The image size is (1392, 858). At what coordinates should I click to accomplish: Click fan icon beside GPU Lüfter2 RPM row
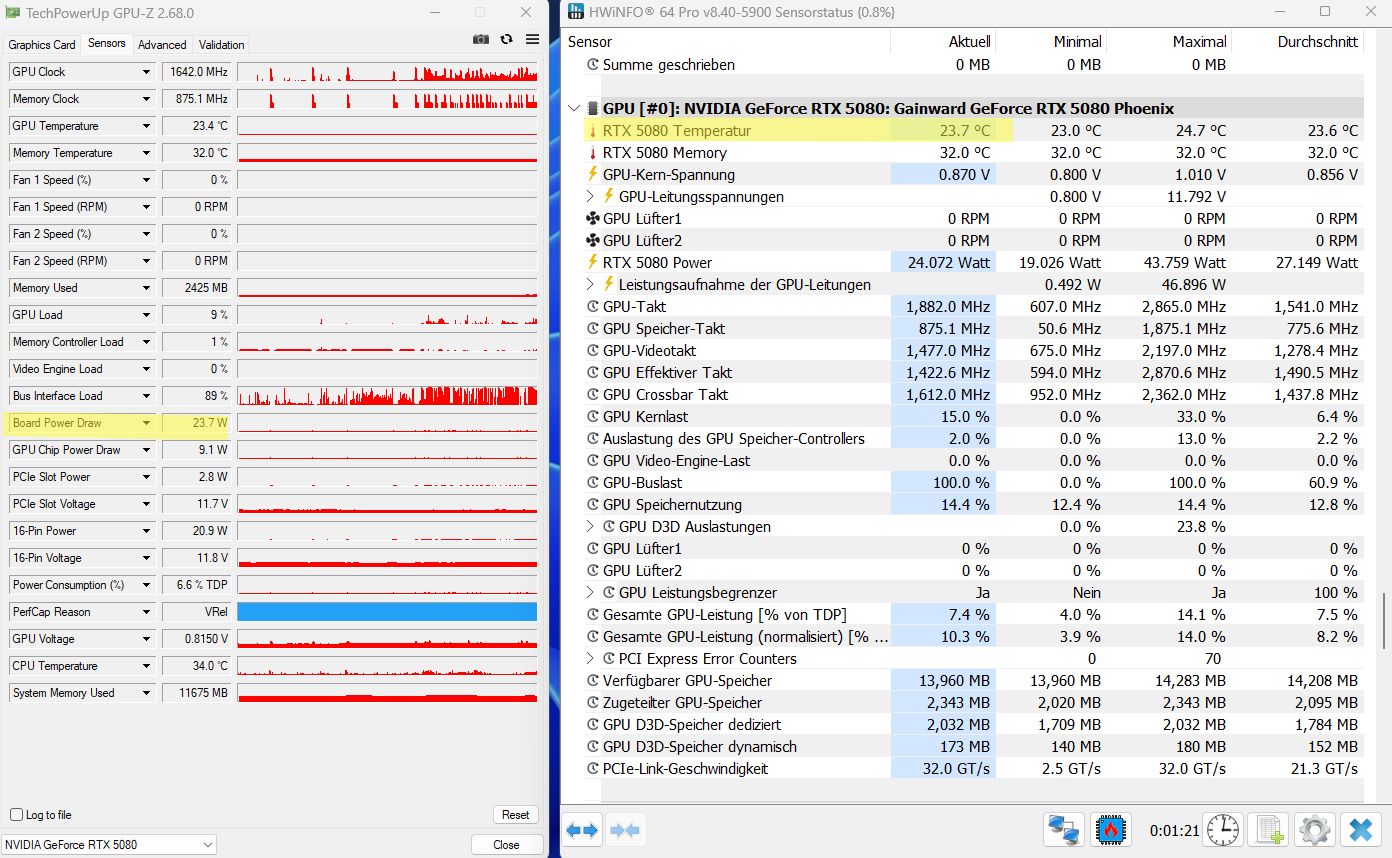tap(593, 240)
